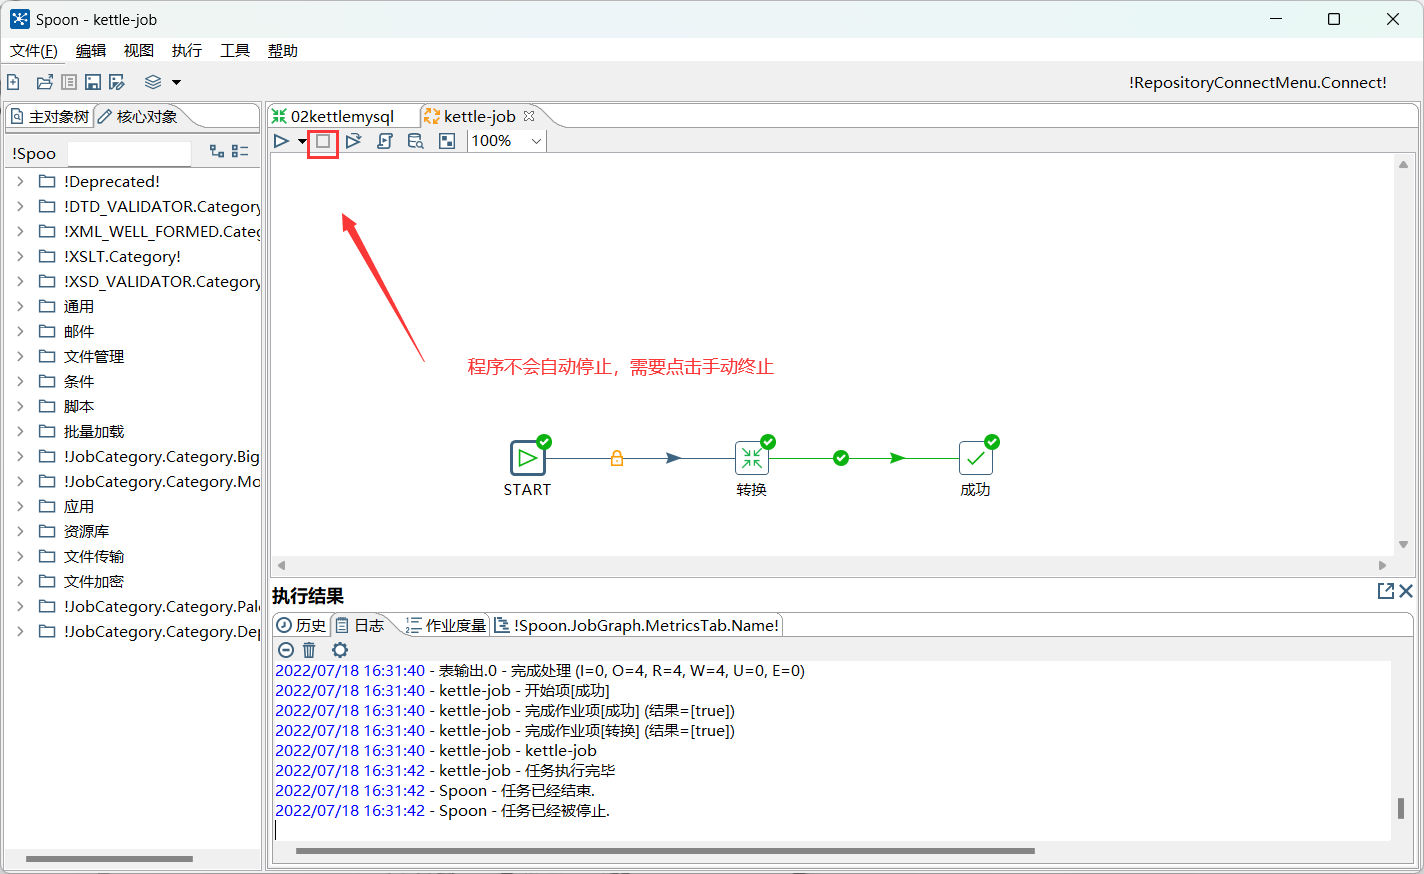
Task: Clear the log with the trash icon
Action: [x=309, y=650]
